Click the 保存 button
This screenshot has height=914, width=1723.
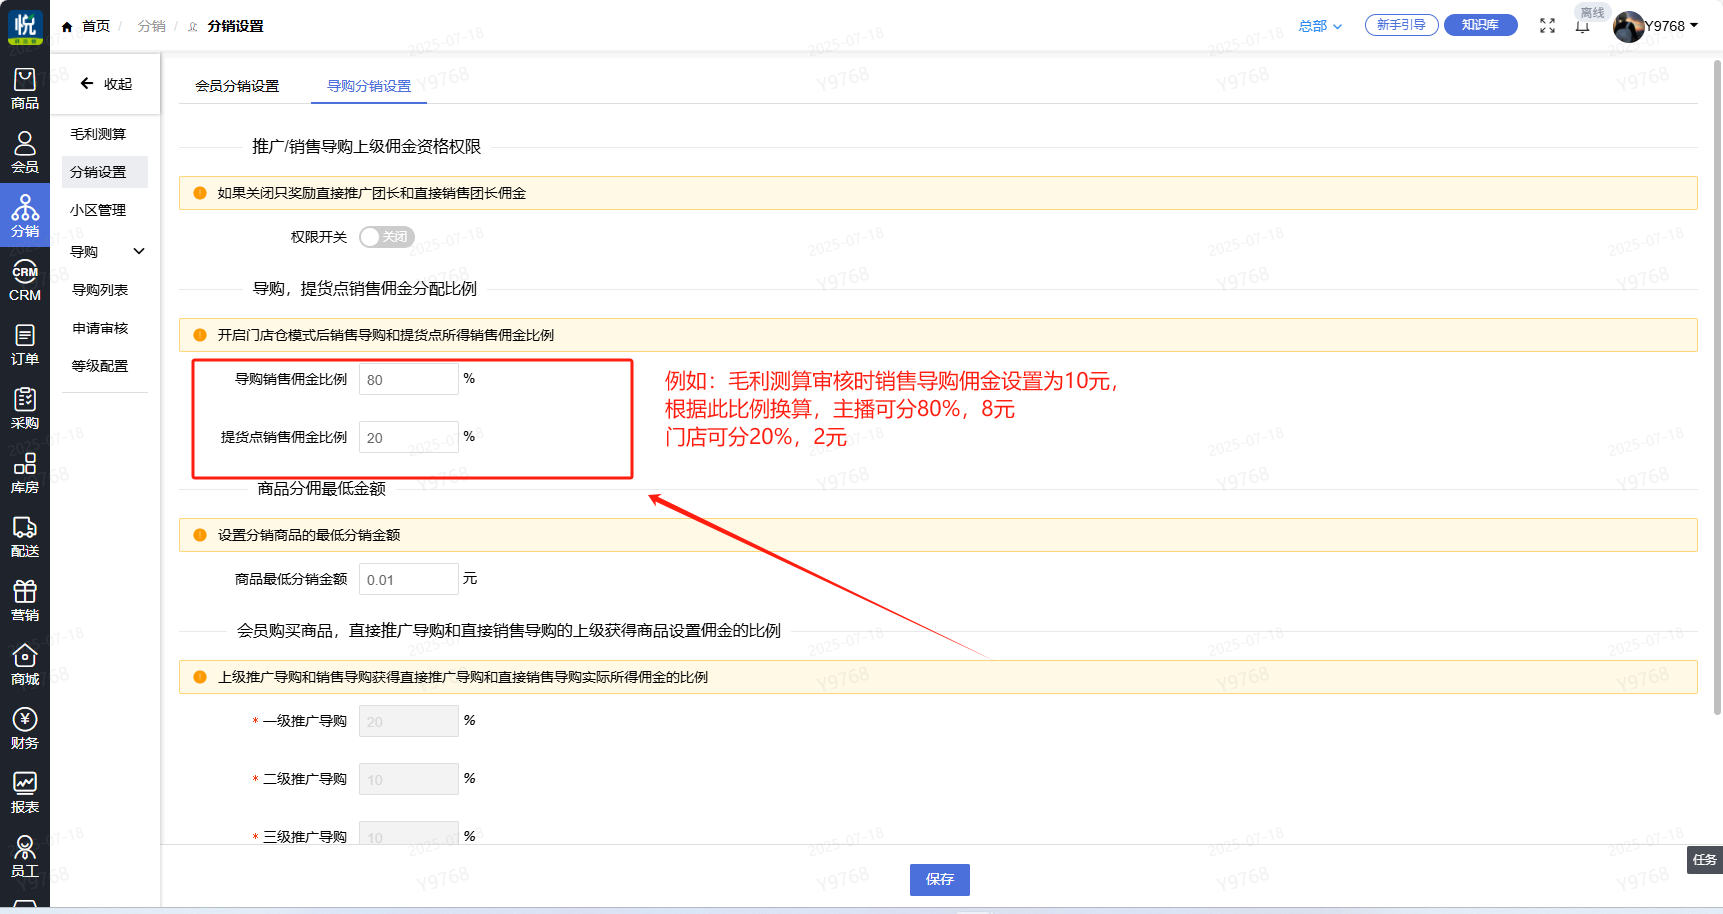pos(939,879)
